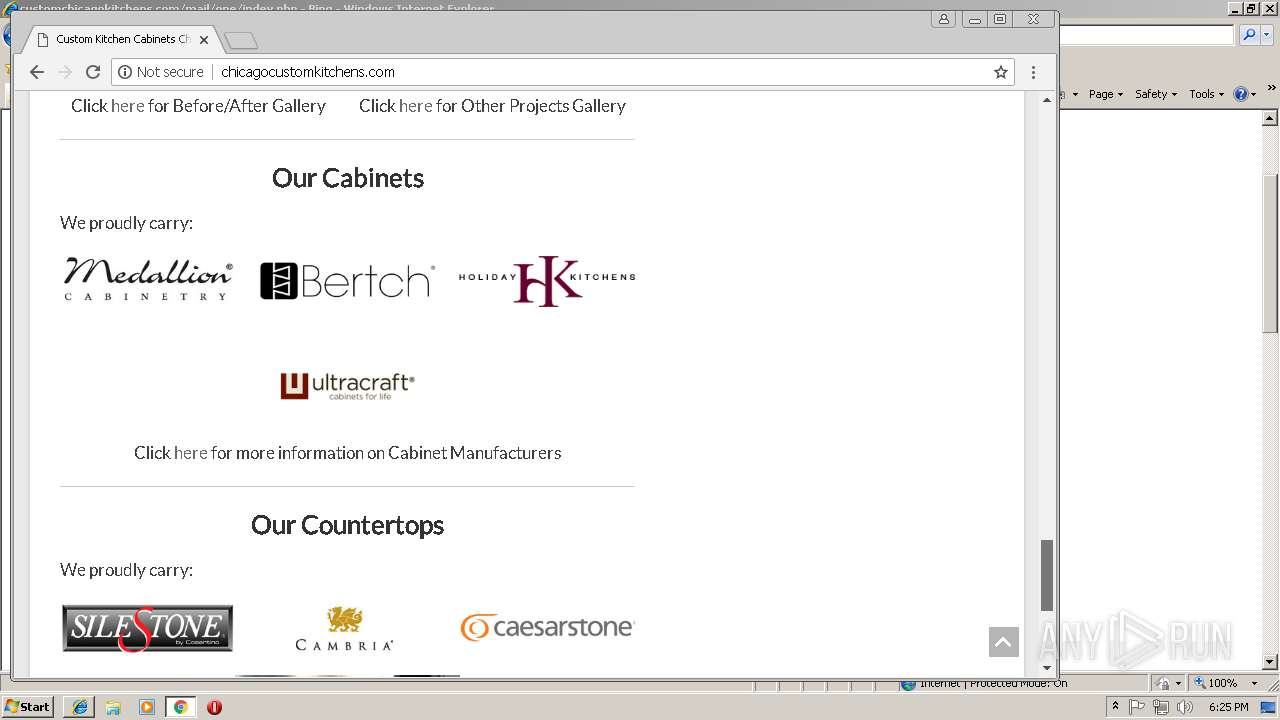The image size is (1280, 720).
Task: Click the red Opera taskbar icon
Action: coord(214,707)
